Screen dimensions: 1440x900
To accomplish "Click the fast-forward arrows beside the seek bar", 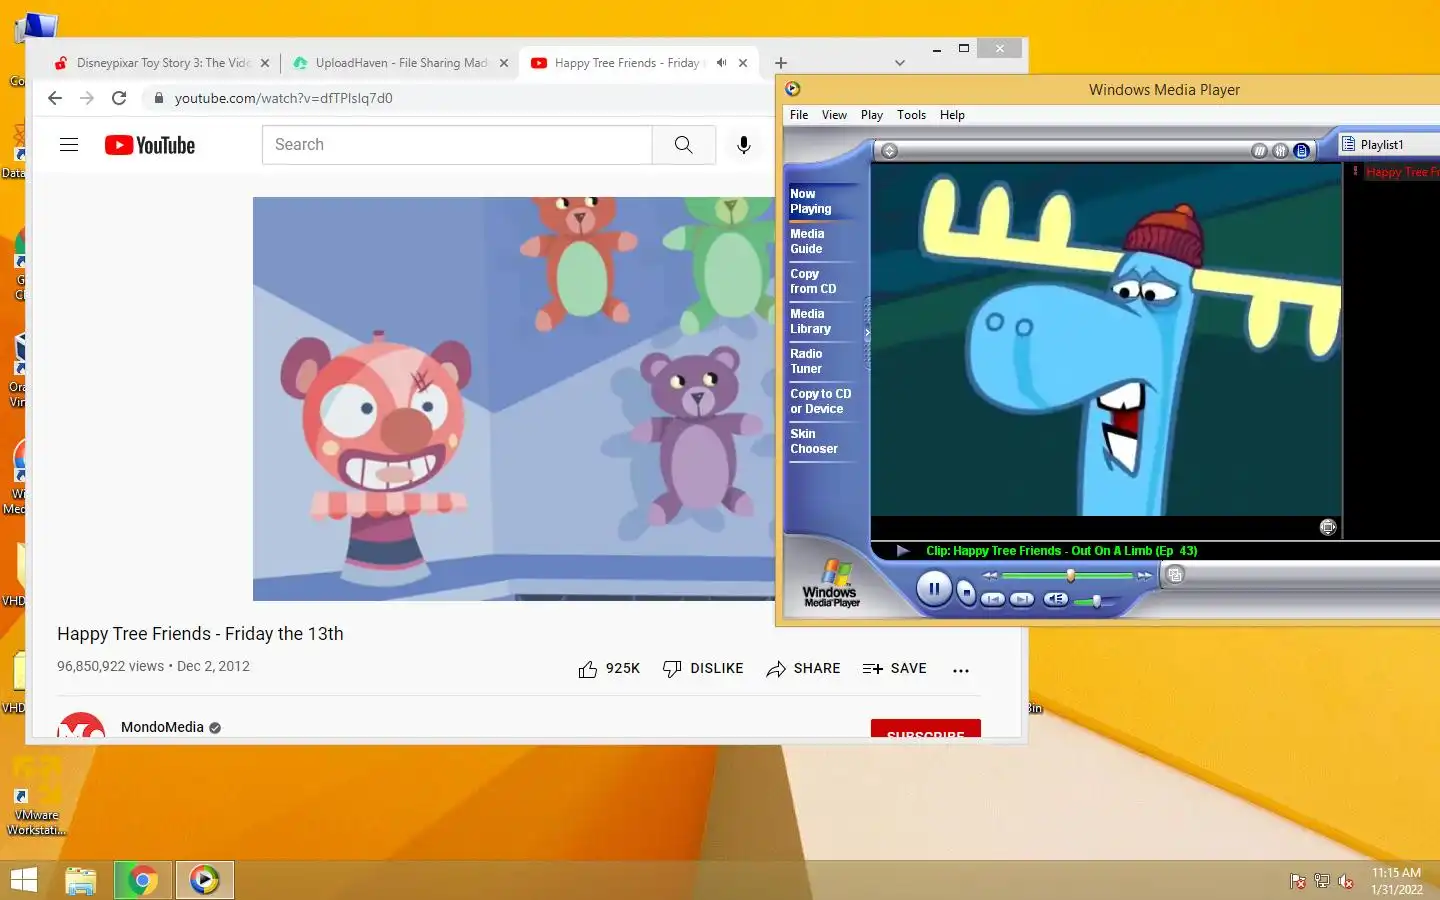I will coord(1144,576).
